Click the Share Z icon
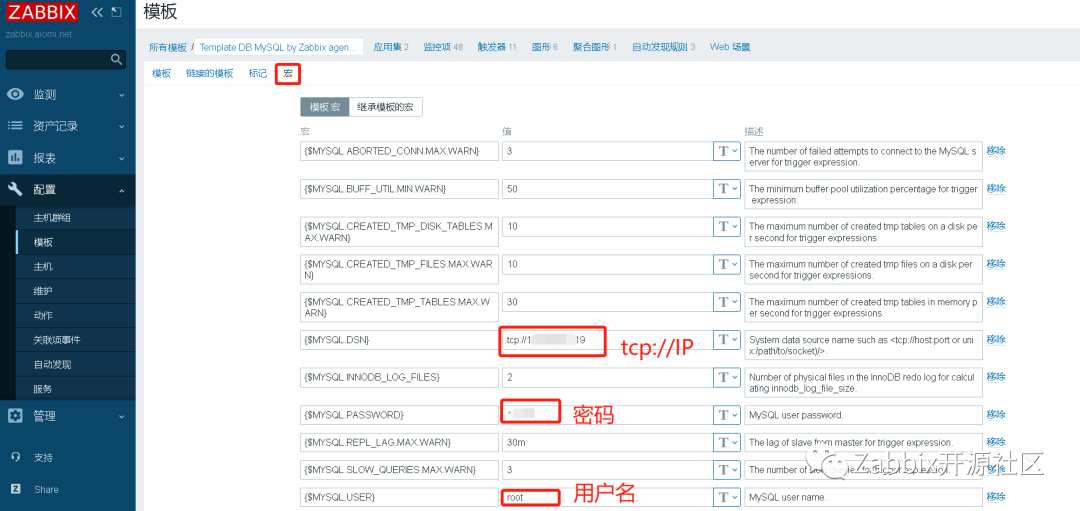 tap(15, 489)
